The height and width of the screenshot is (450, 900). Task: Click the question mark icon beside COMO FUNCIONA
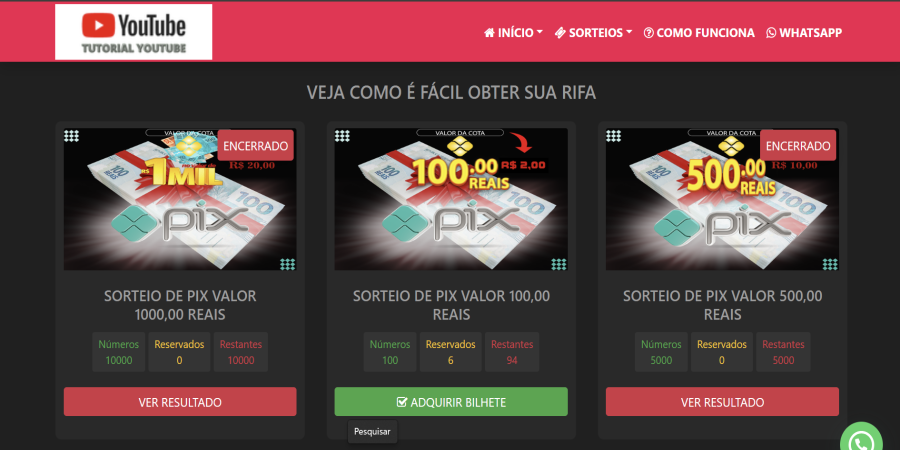click(x=649, y=33)
